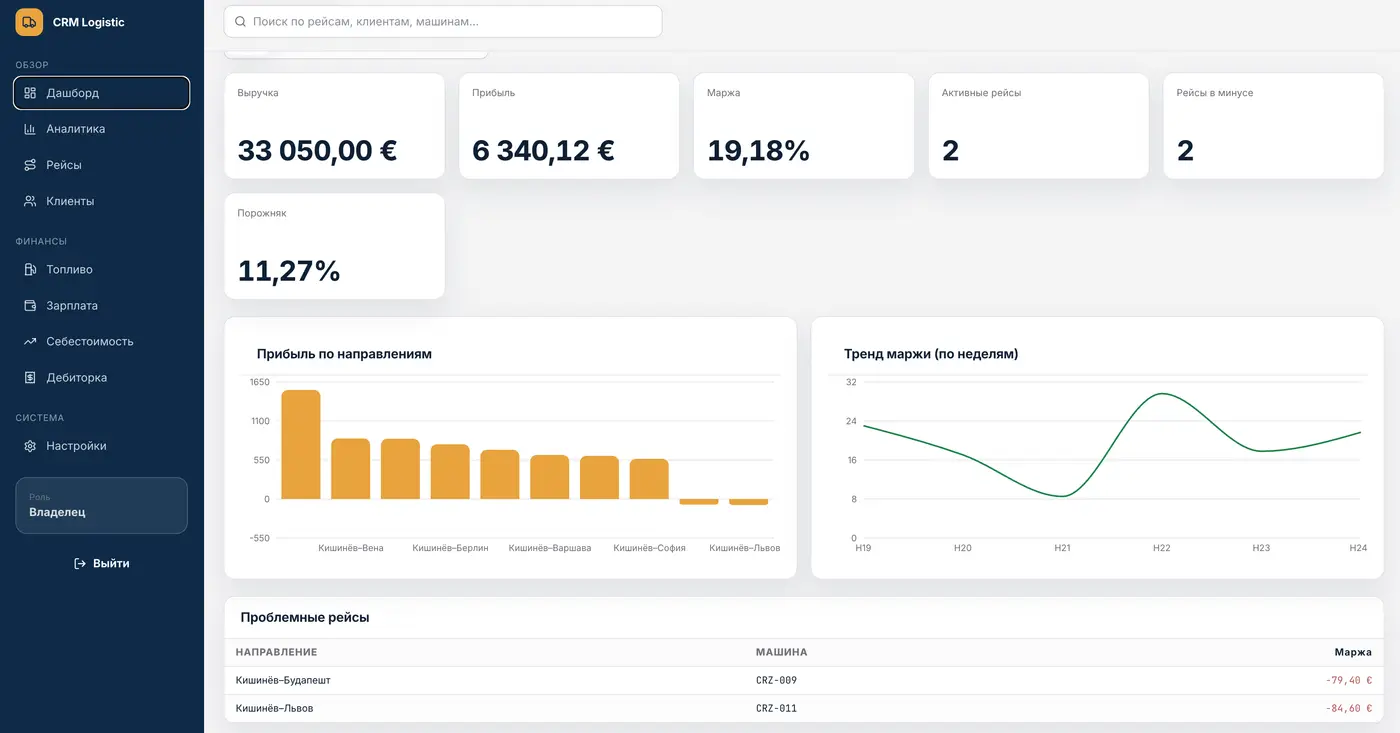Click the Рейсы route icon
The height and width of the screenshot is (733, 1400).
pos(30,165)
